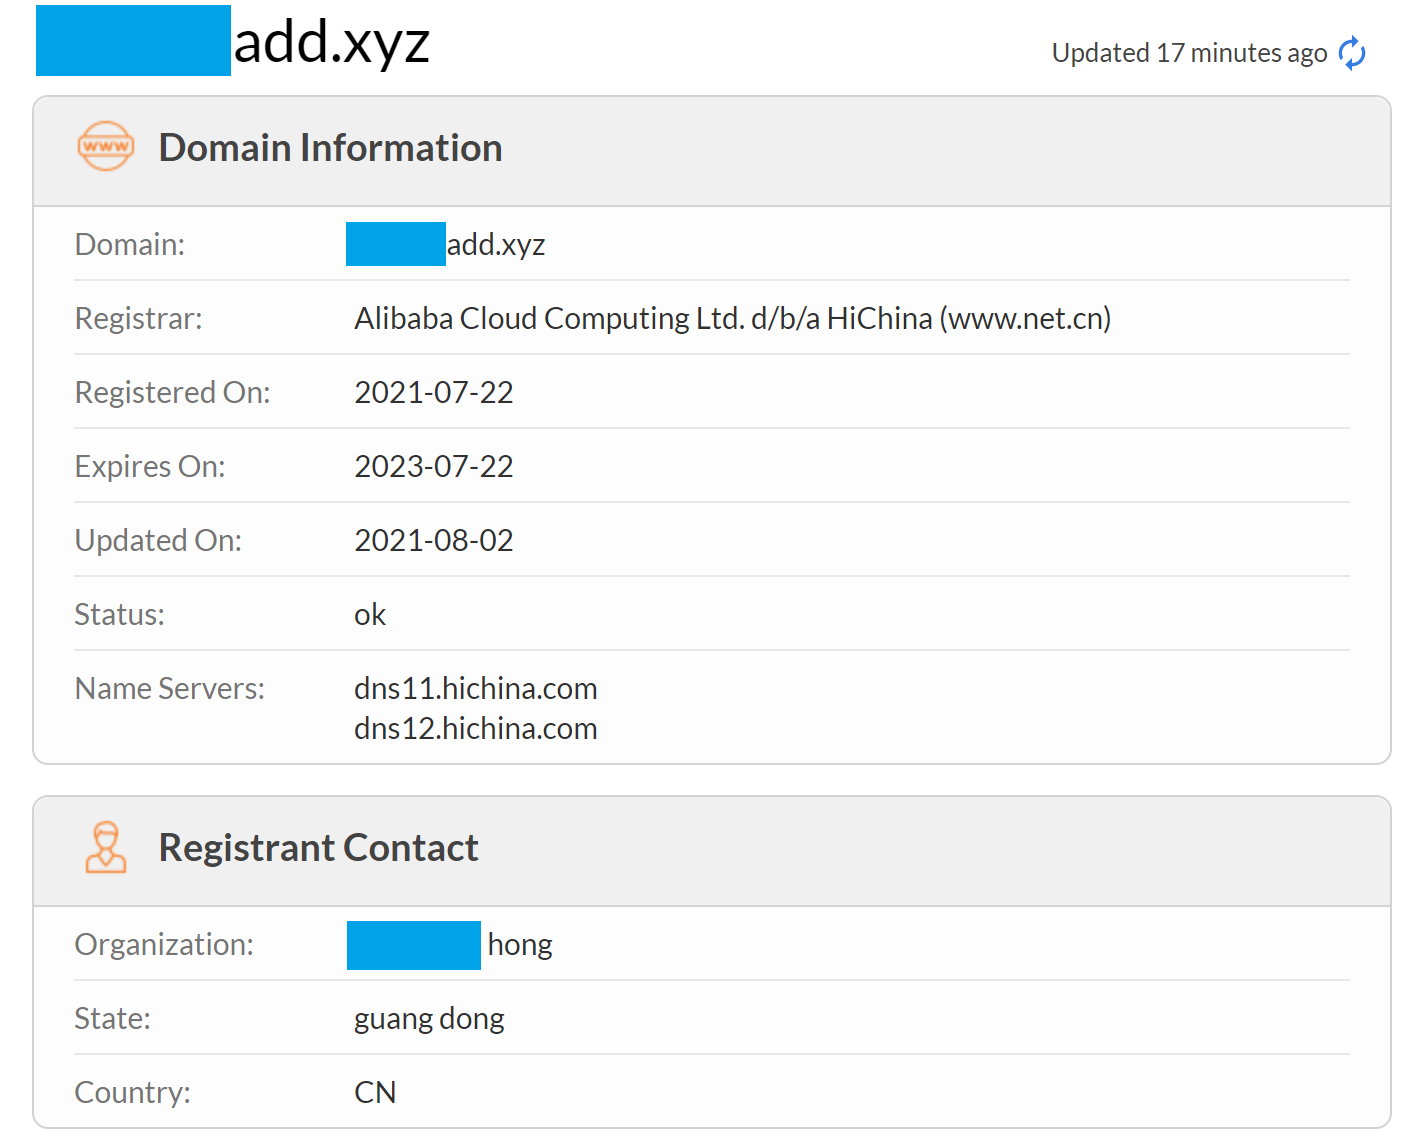Select the Registrant Contact heading
Viewport: 1415px width, 1141px height.
(318, 848)
